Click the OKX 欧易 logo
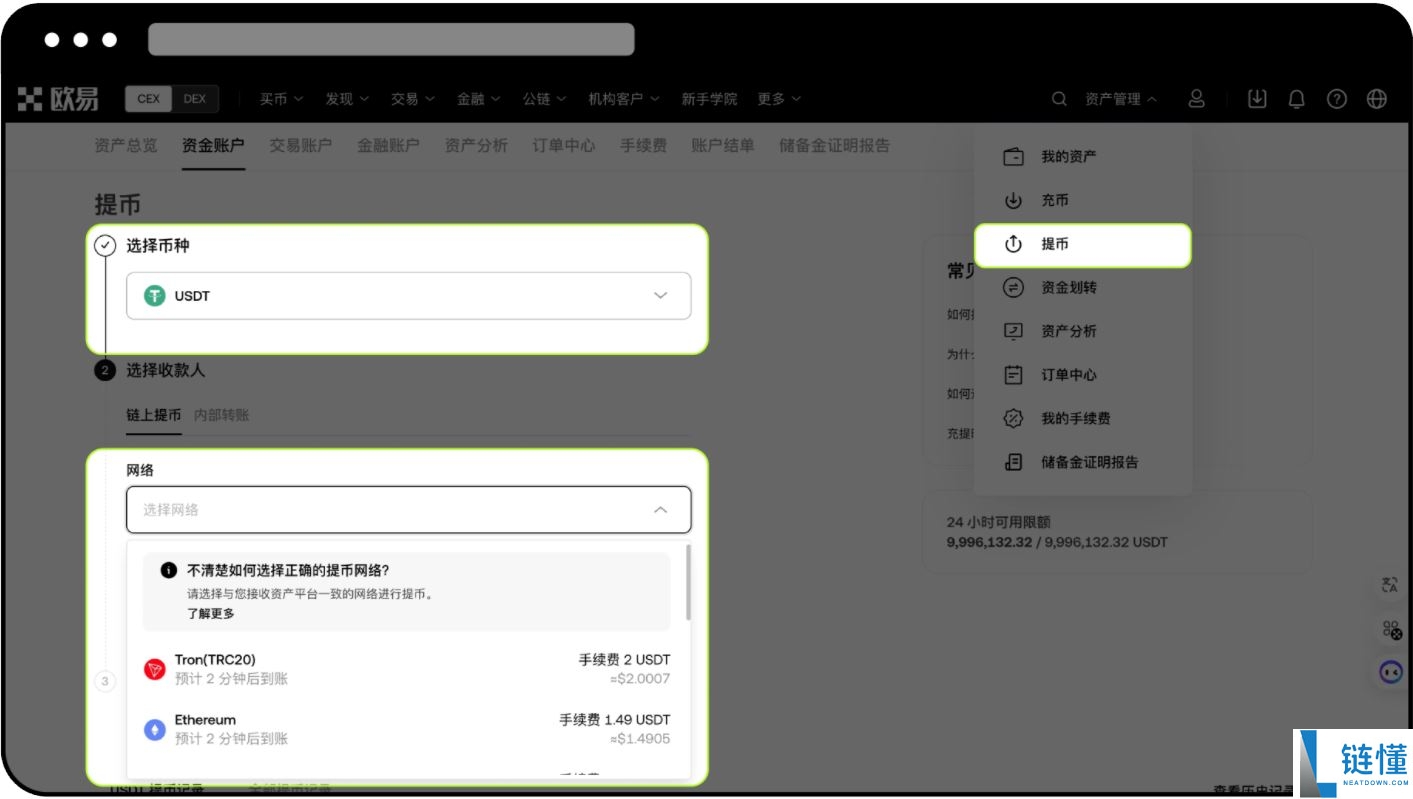The image size is (1413, 799). point(58,99)
